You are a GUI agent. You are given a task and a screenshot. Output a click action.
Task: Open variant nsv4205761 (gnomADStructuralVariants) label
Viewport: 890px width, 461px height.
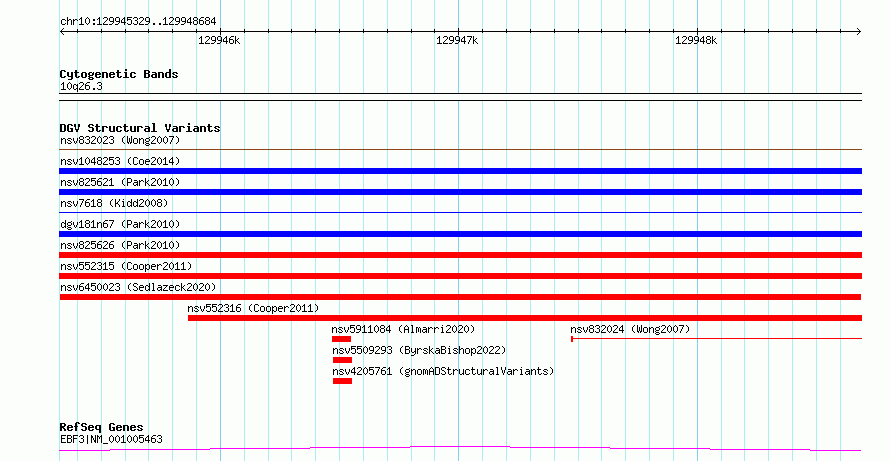pos(443,371)
